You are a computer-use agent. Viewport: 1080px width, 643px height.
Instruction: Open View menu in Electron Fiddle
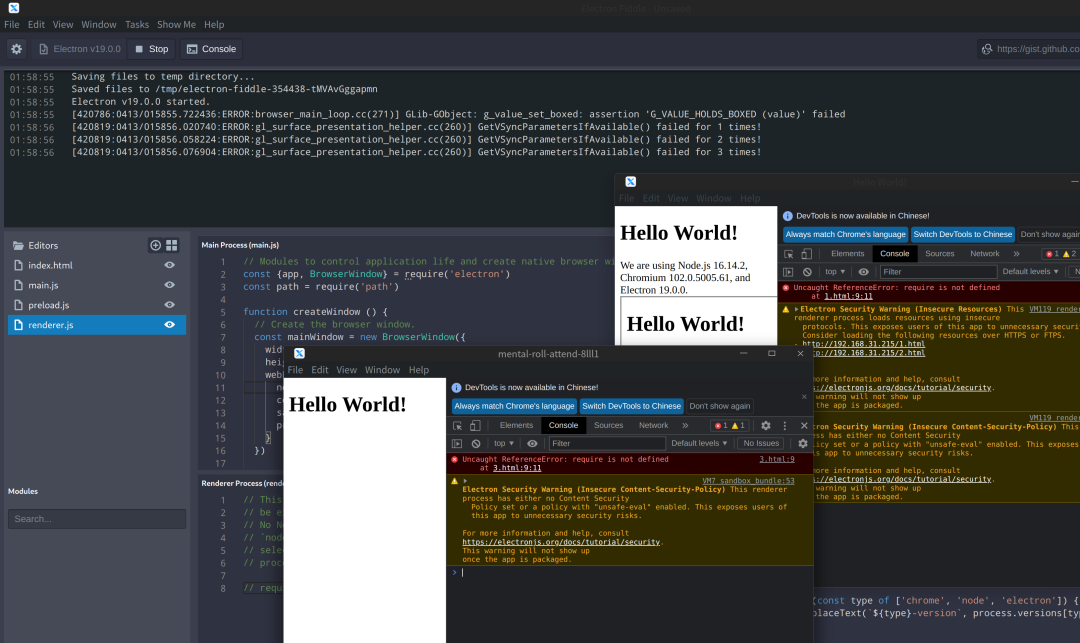(63, 24)
